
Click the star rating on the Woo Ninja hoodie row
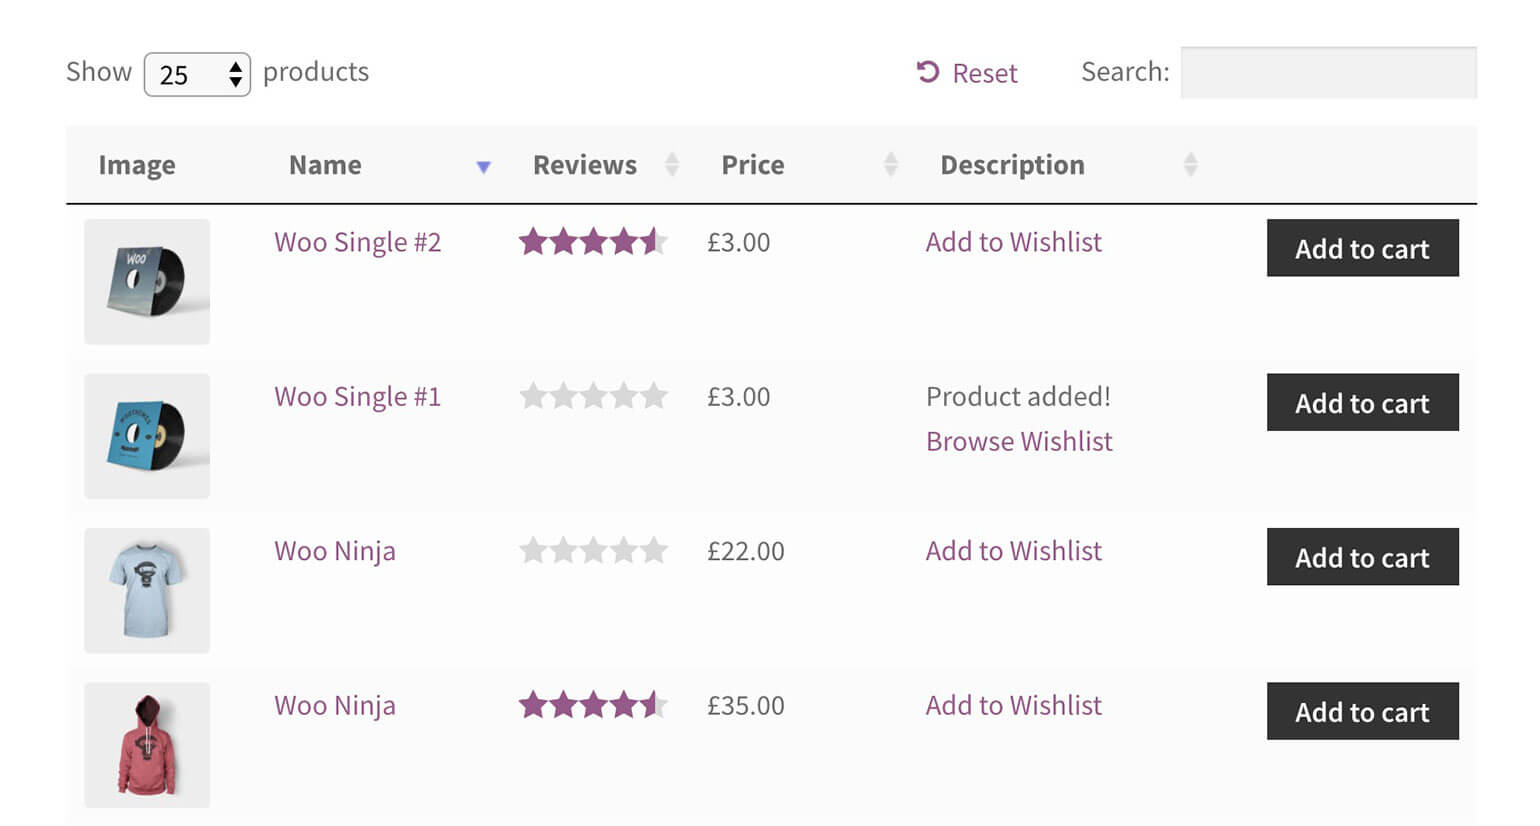click(593, 705)
